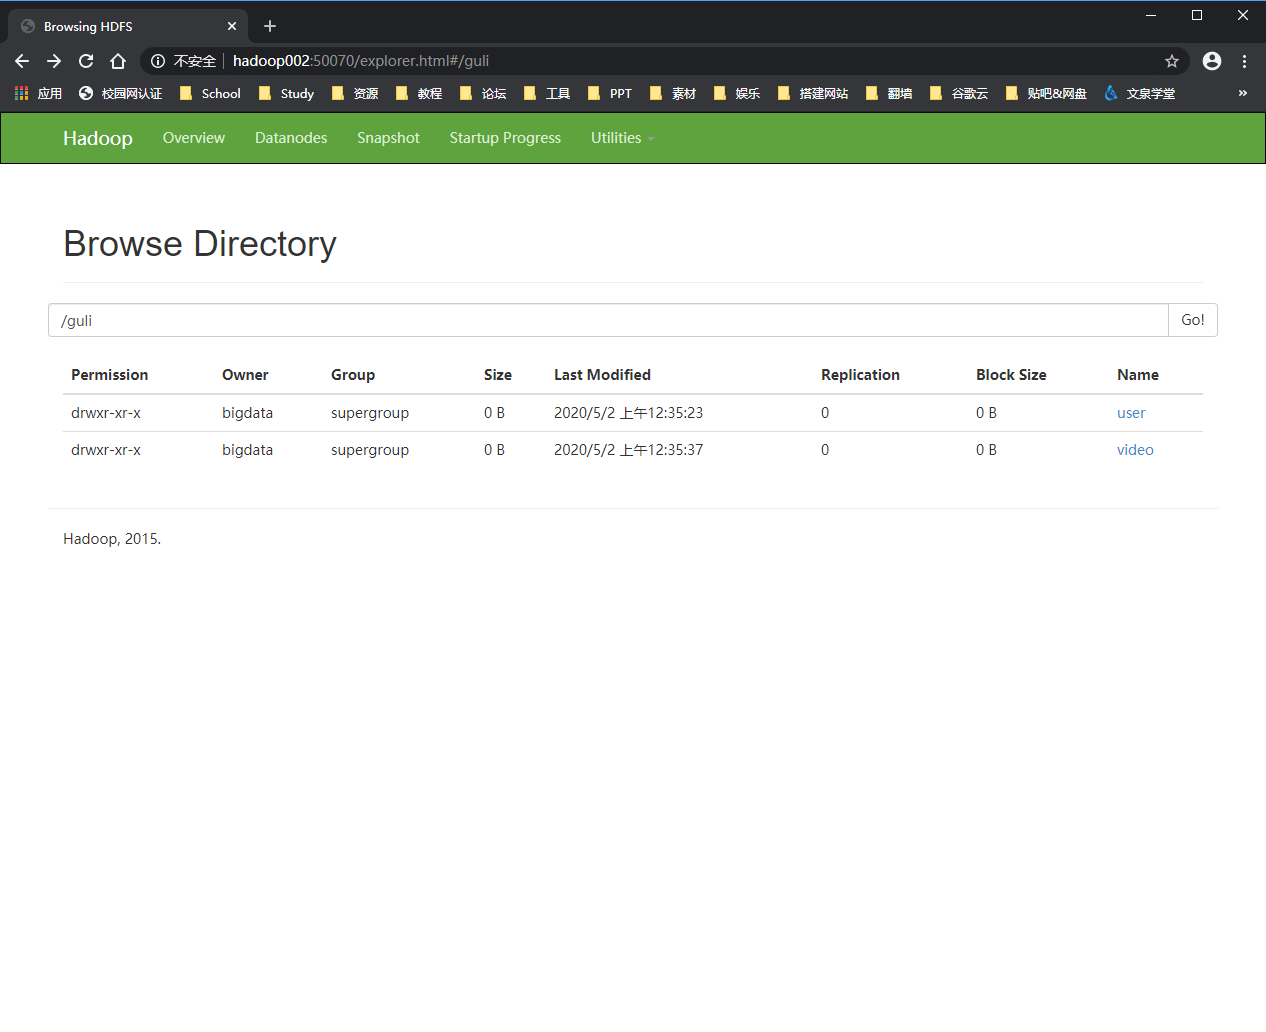
Task: Minimize the Chrome window
Action: (1151, 15)
